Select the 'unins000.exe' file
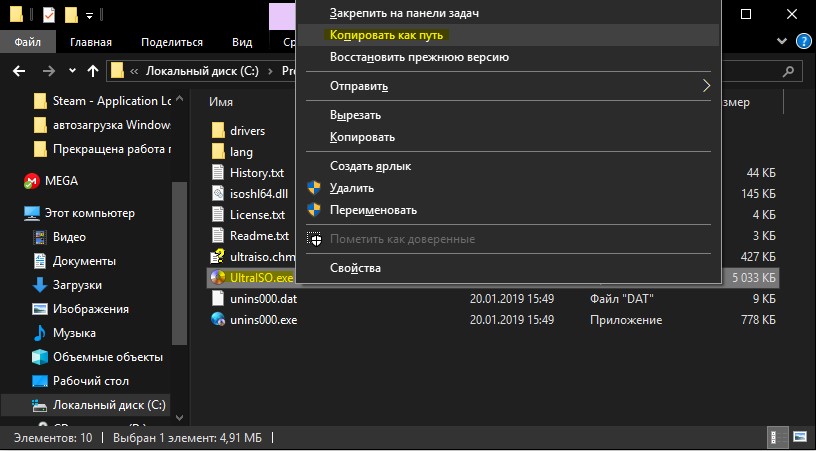816x451 pixels. point(263,320)
